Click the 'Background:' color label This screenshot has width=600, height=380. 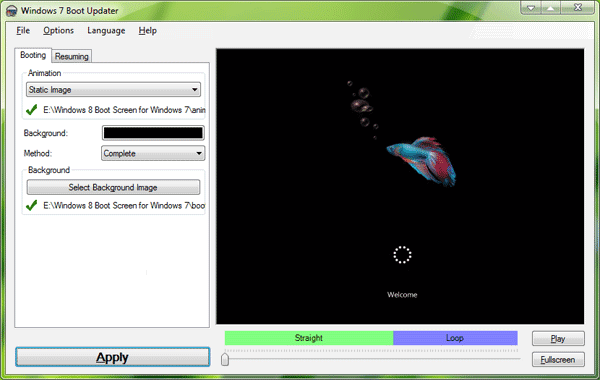click(46, 133)
